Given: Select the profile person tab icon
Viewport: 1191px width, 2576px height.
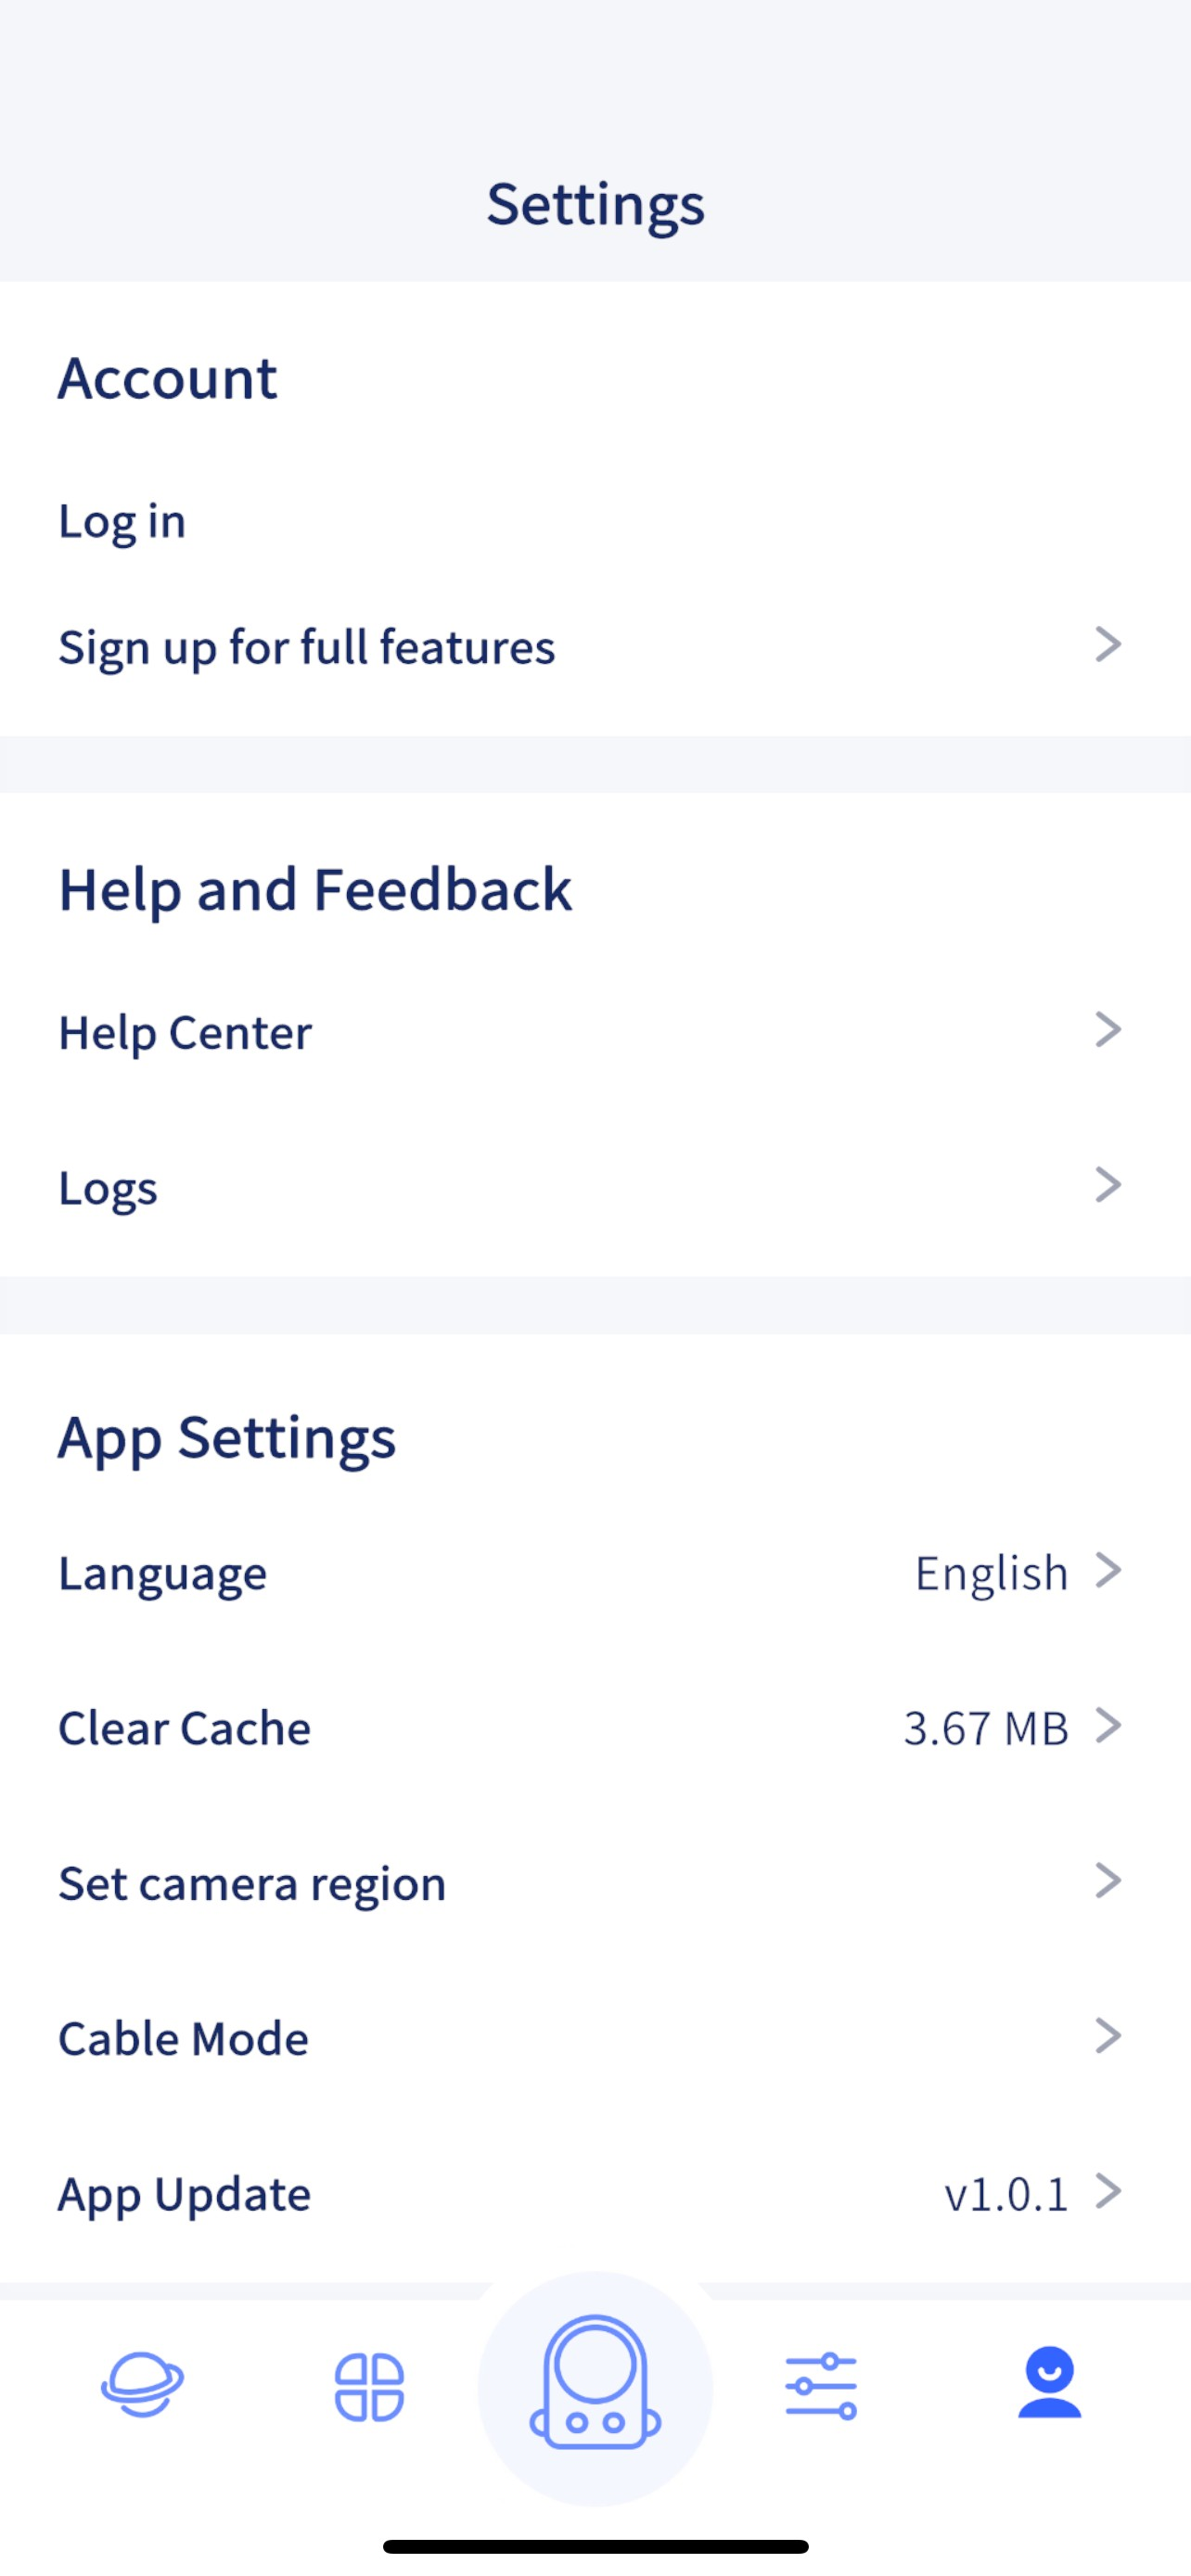Looking at the screenshot, I should point(1049,2383).
